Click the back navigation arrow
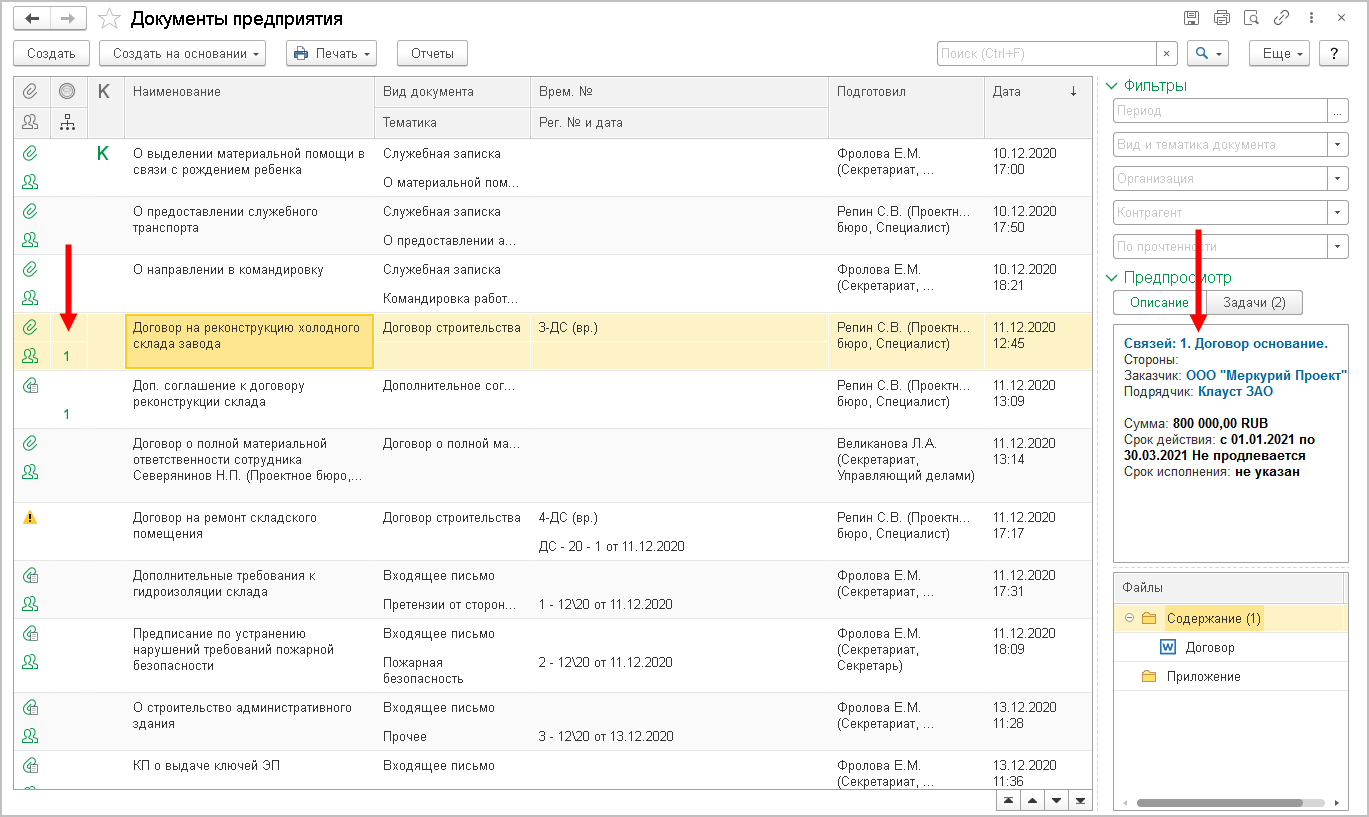This screenshot has height=817, width=1369. click(32, 19)
